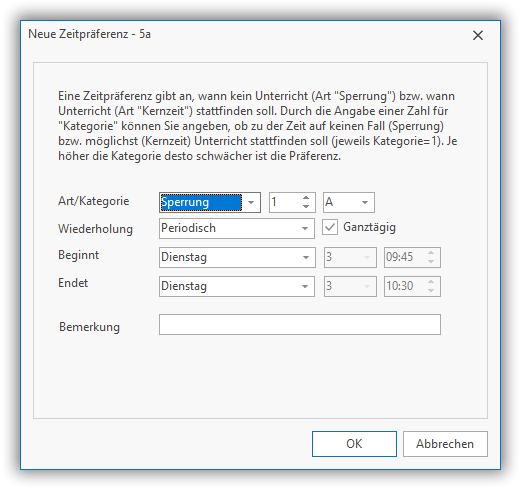
Task: Focus the Bemerkung text field
Action: tap(300, 324)
